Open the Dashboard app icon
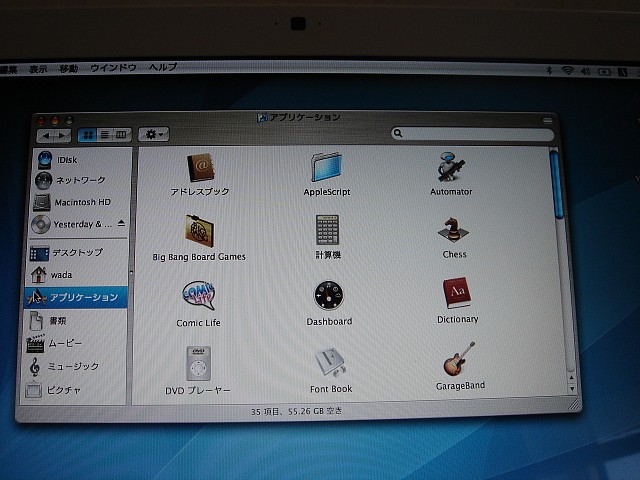640x480 pixels. [329, 297]
